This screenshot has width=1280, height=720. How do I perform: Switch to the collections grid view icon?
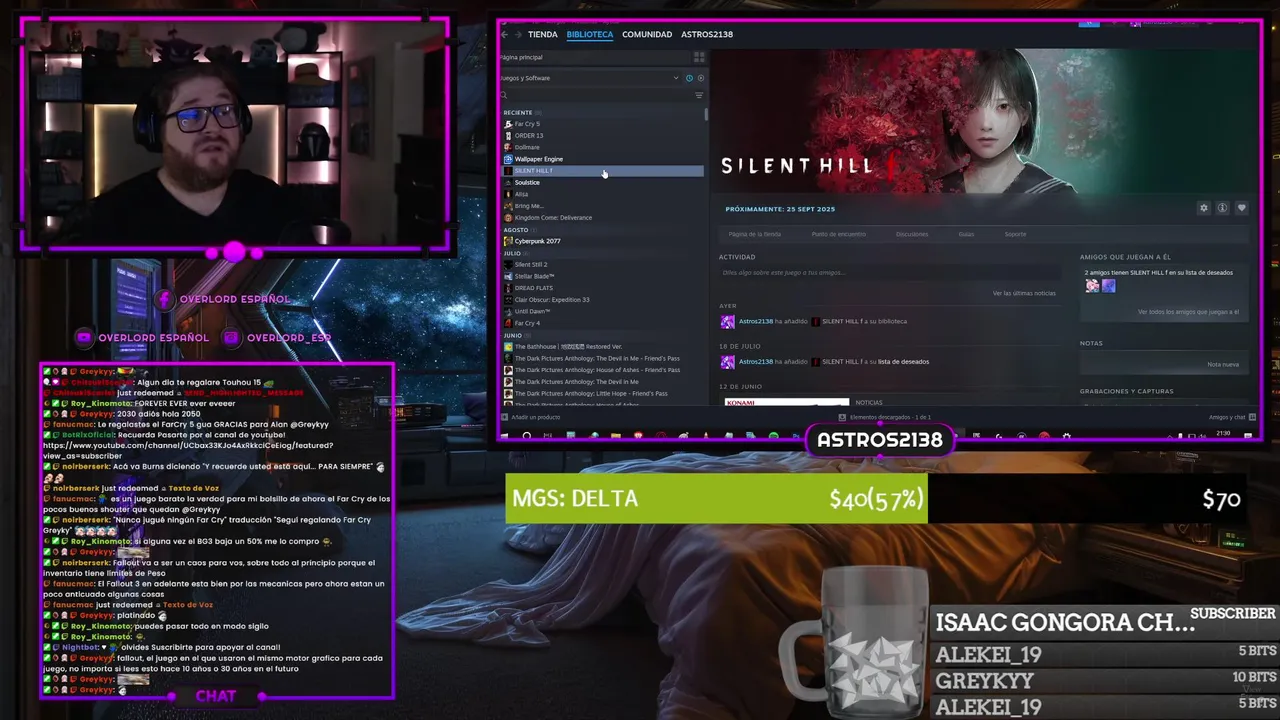[699, 57]
